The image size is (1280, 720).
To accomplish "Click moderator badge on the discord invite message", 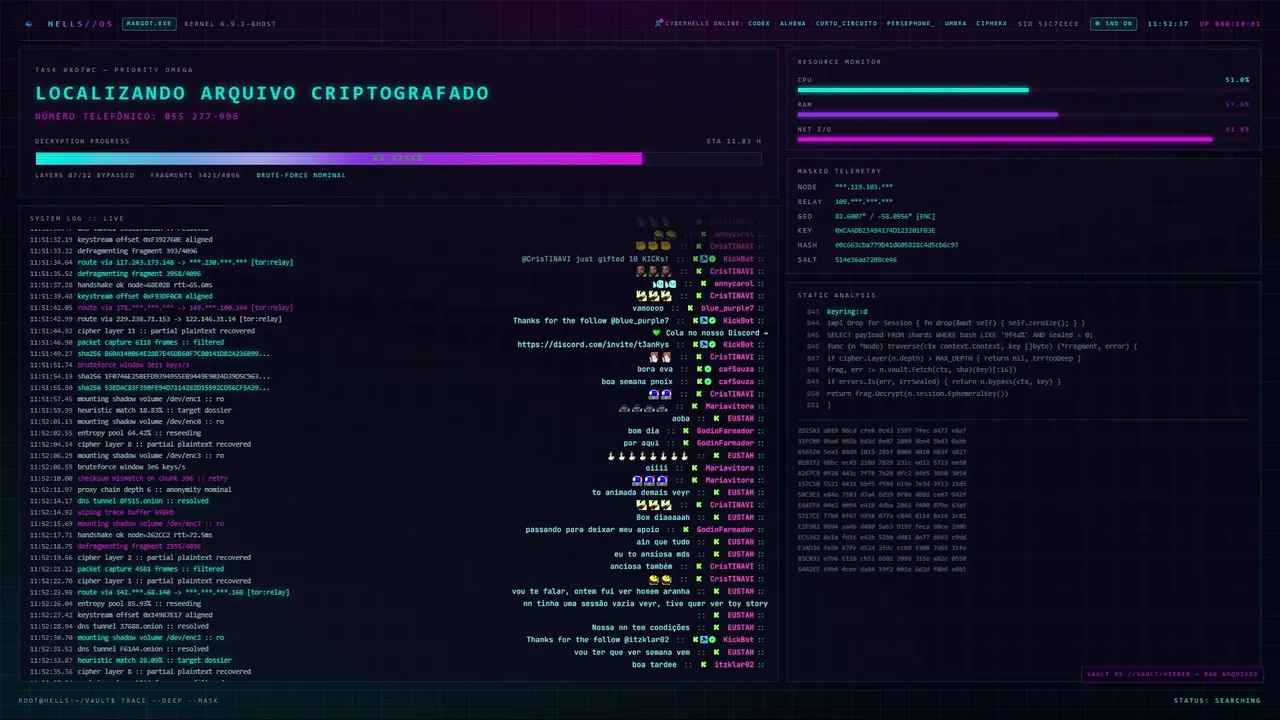I will pos(703,345).
